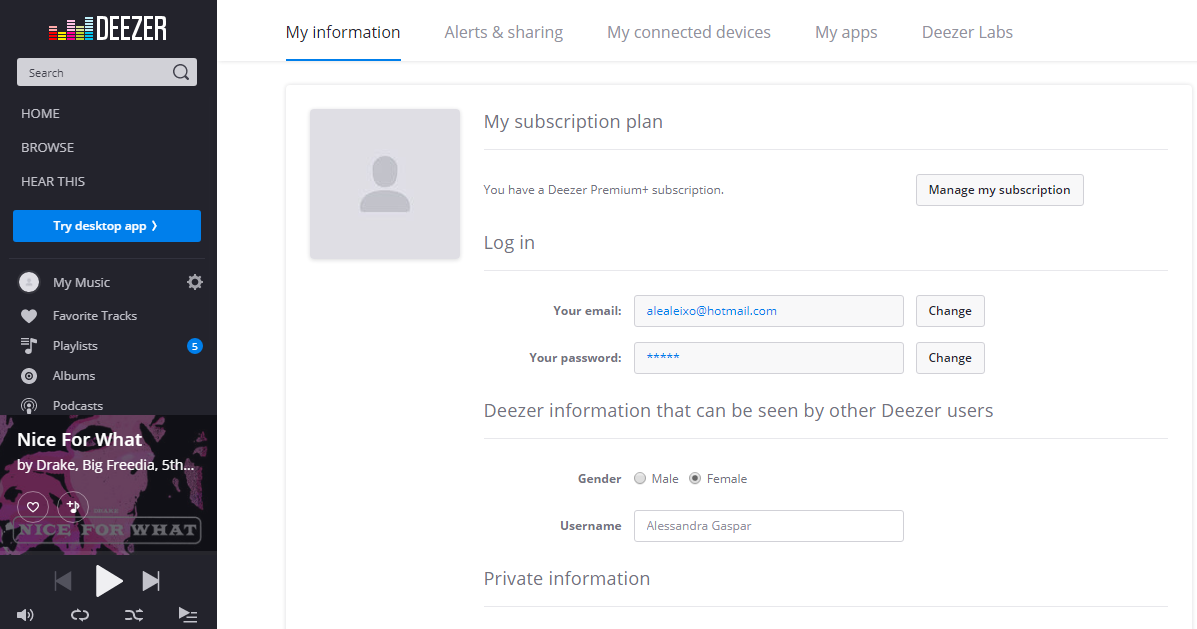
Task: Click the Nice For What song title
Action: pos(79,440)
